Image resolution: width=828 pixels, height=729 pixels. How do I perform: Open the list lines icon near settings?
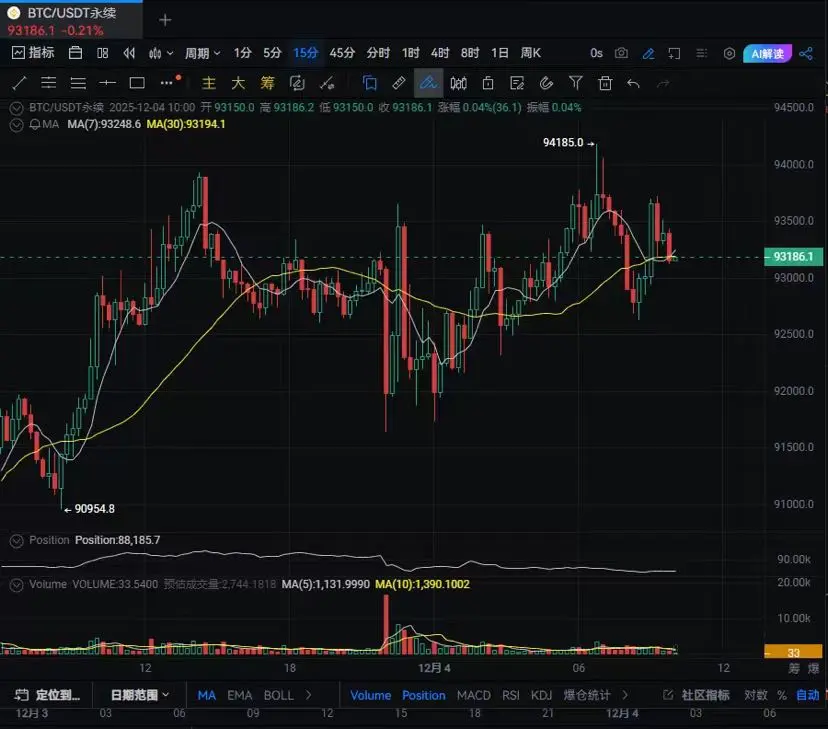tap(701, 53)
